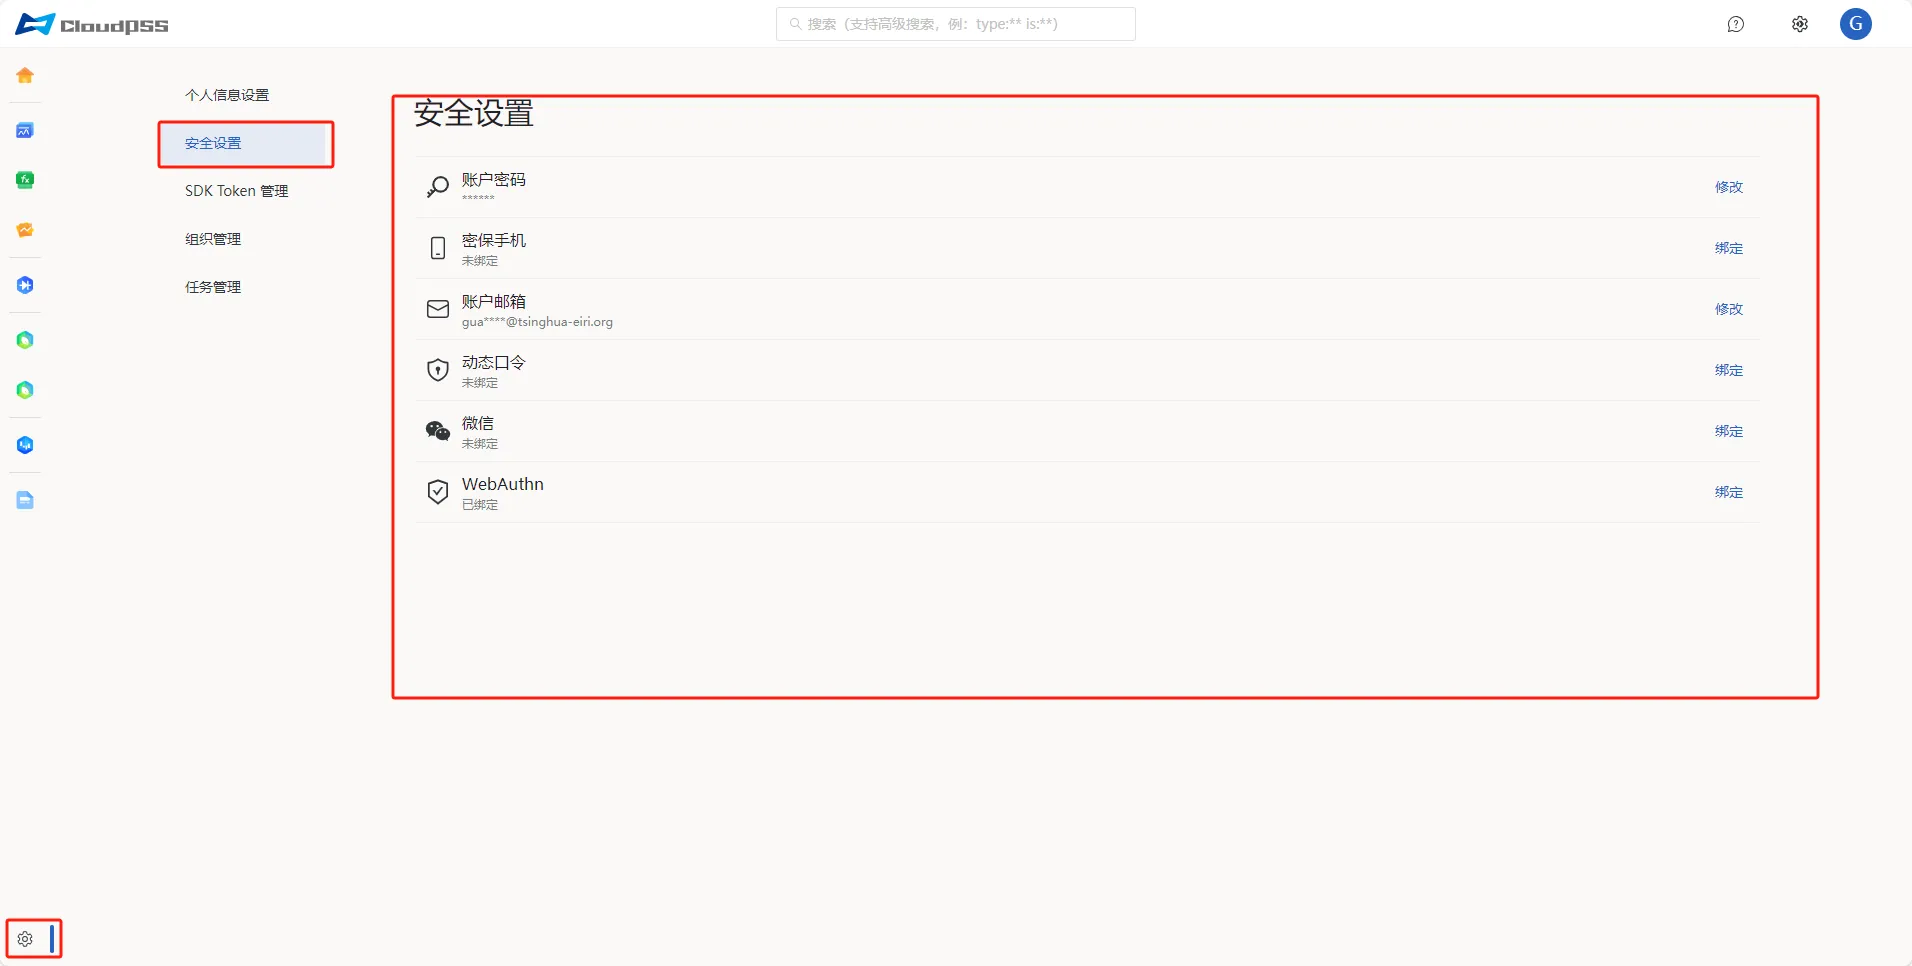The height and width of the screenshot is (966, 1912).
Task: Click 绑定 for 微信
Action: (1729, 431)
